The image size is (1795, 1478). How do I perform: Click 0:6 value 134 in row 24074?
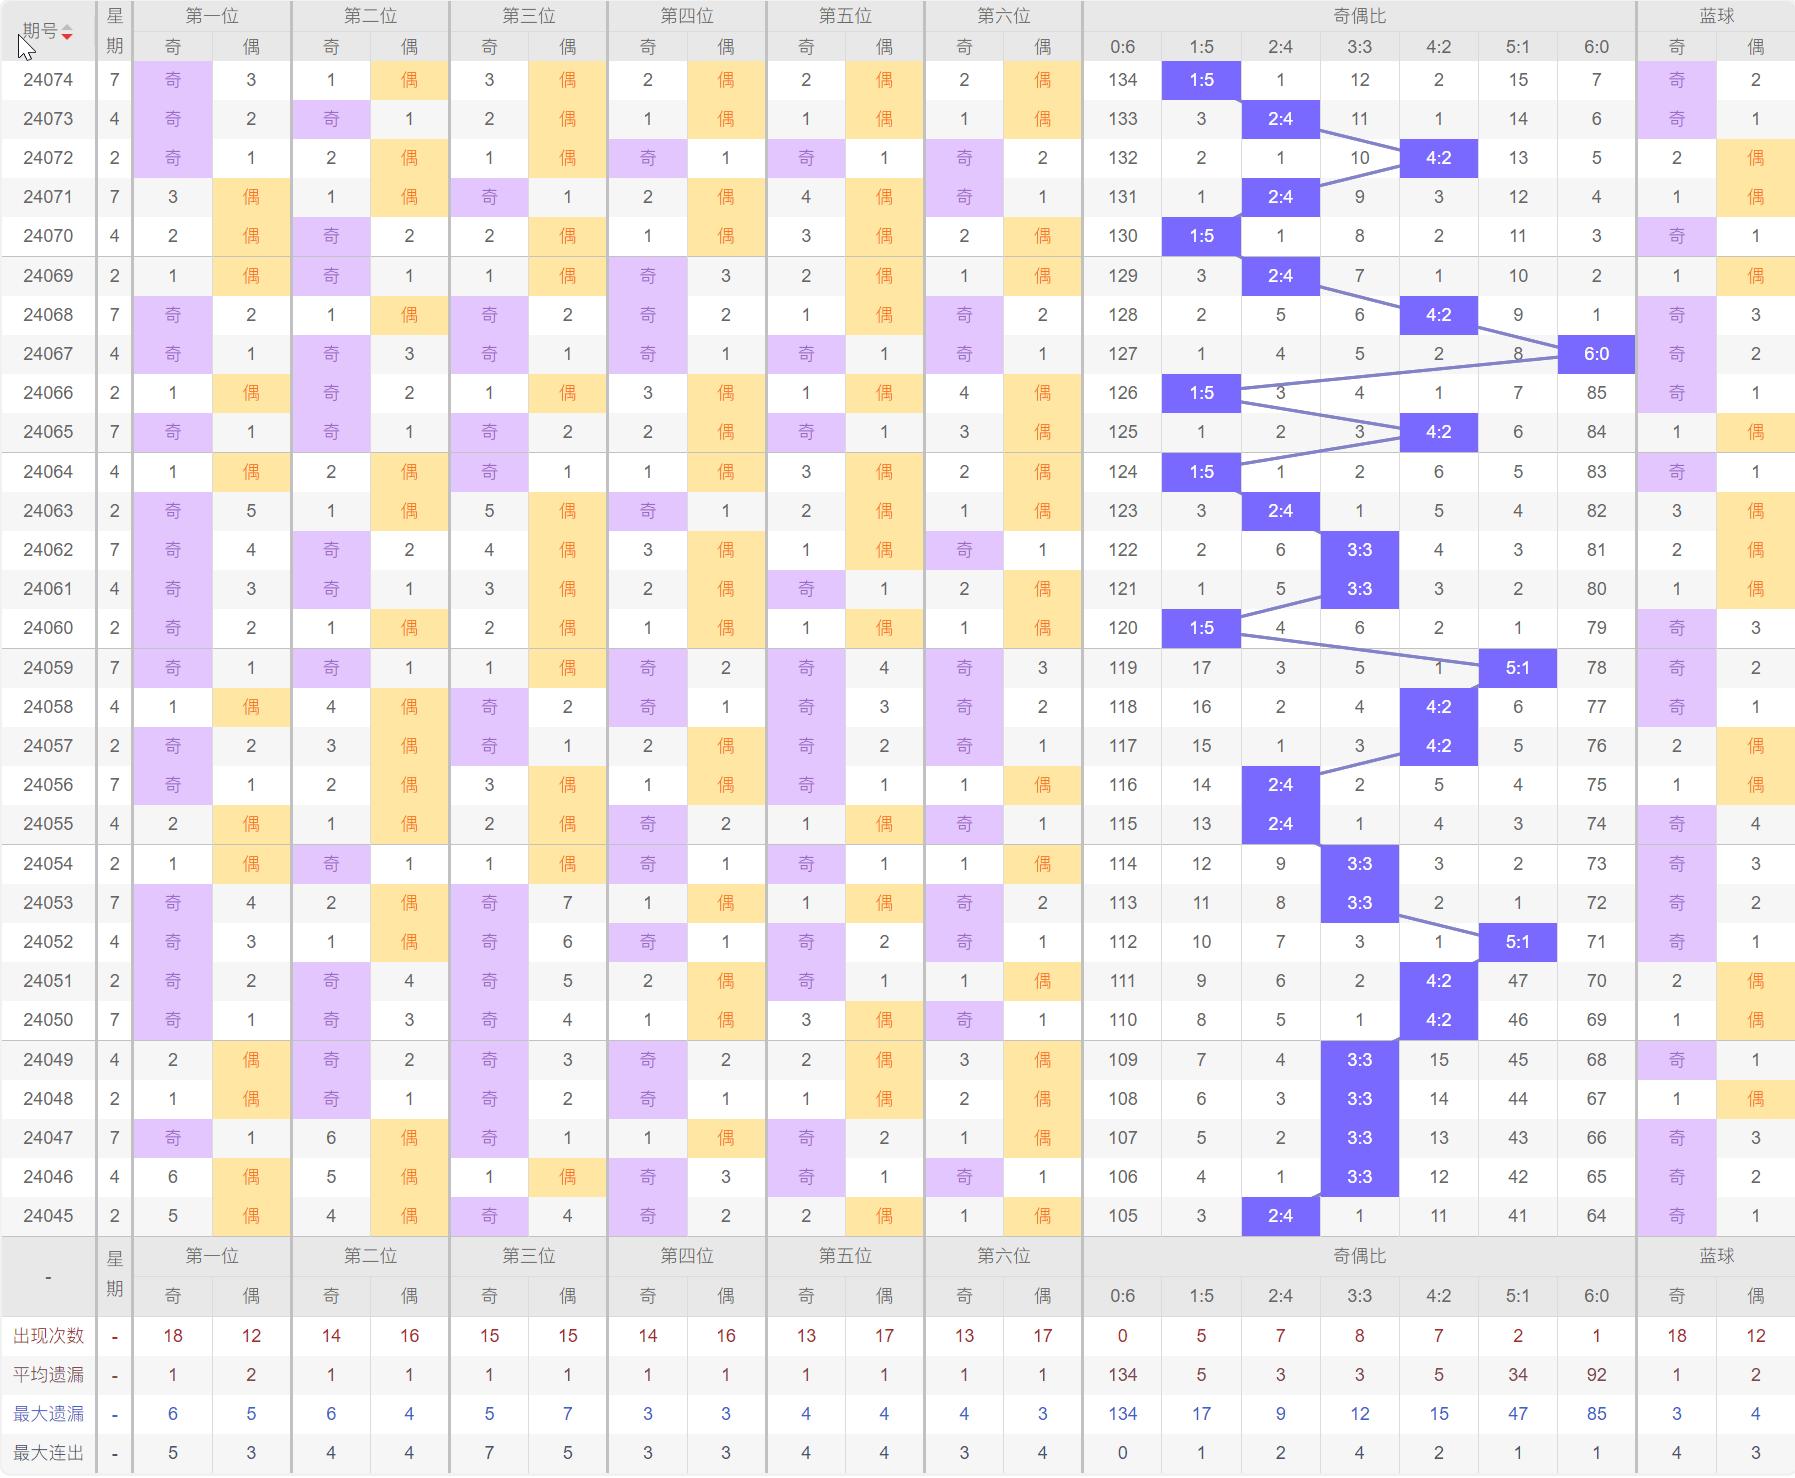[1122, 80]
